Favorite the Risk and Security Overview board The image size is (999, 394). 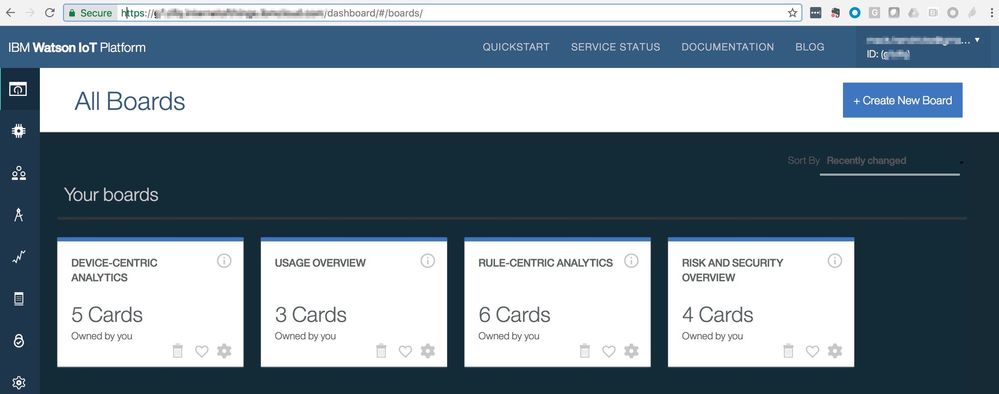[x=812, y=351]
